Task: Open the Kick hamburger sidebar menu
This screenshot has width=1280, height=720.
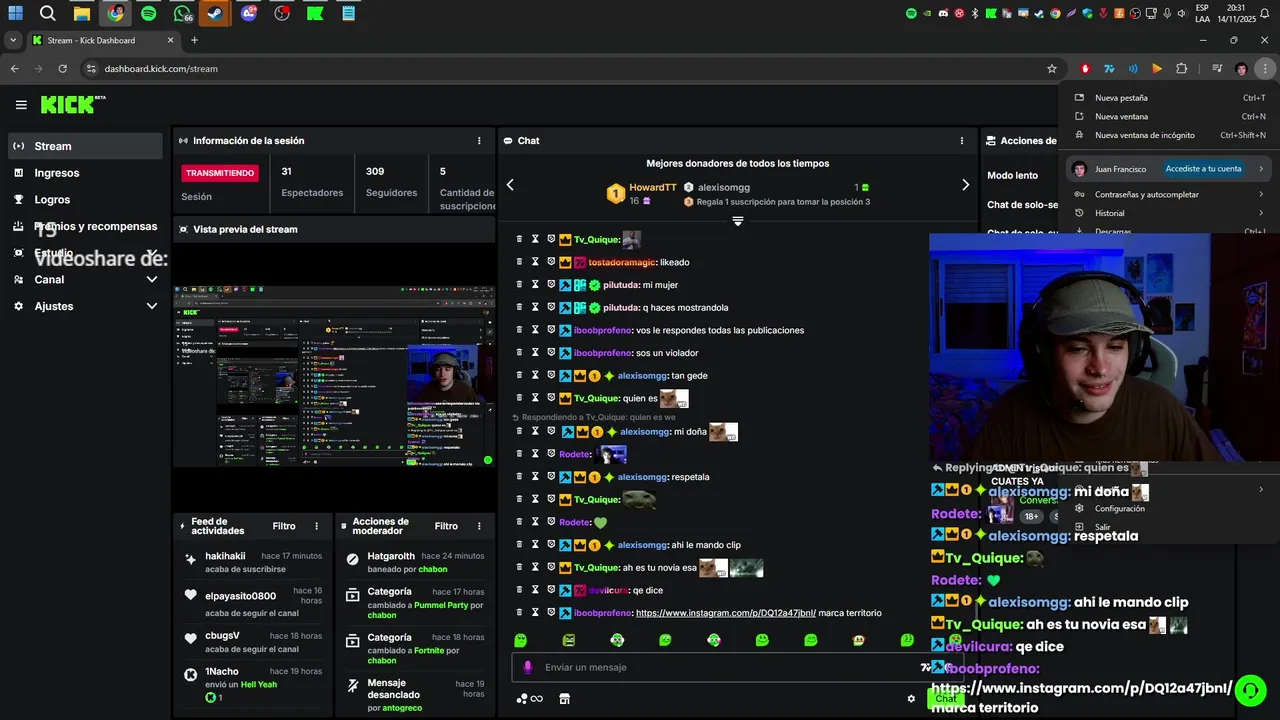Action: [x=21, y=104]
